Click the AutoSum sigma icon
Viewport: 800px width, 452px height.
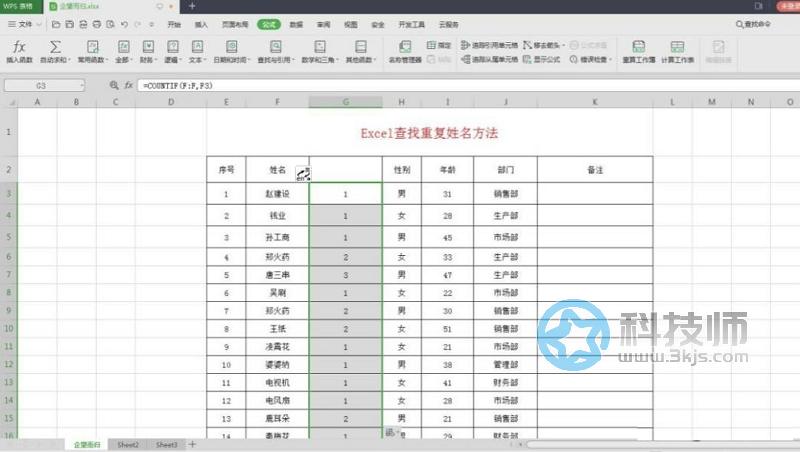click(x=55, y=47)
